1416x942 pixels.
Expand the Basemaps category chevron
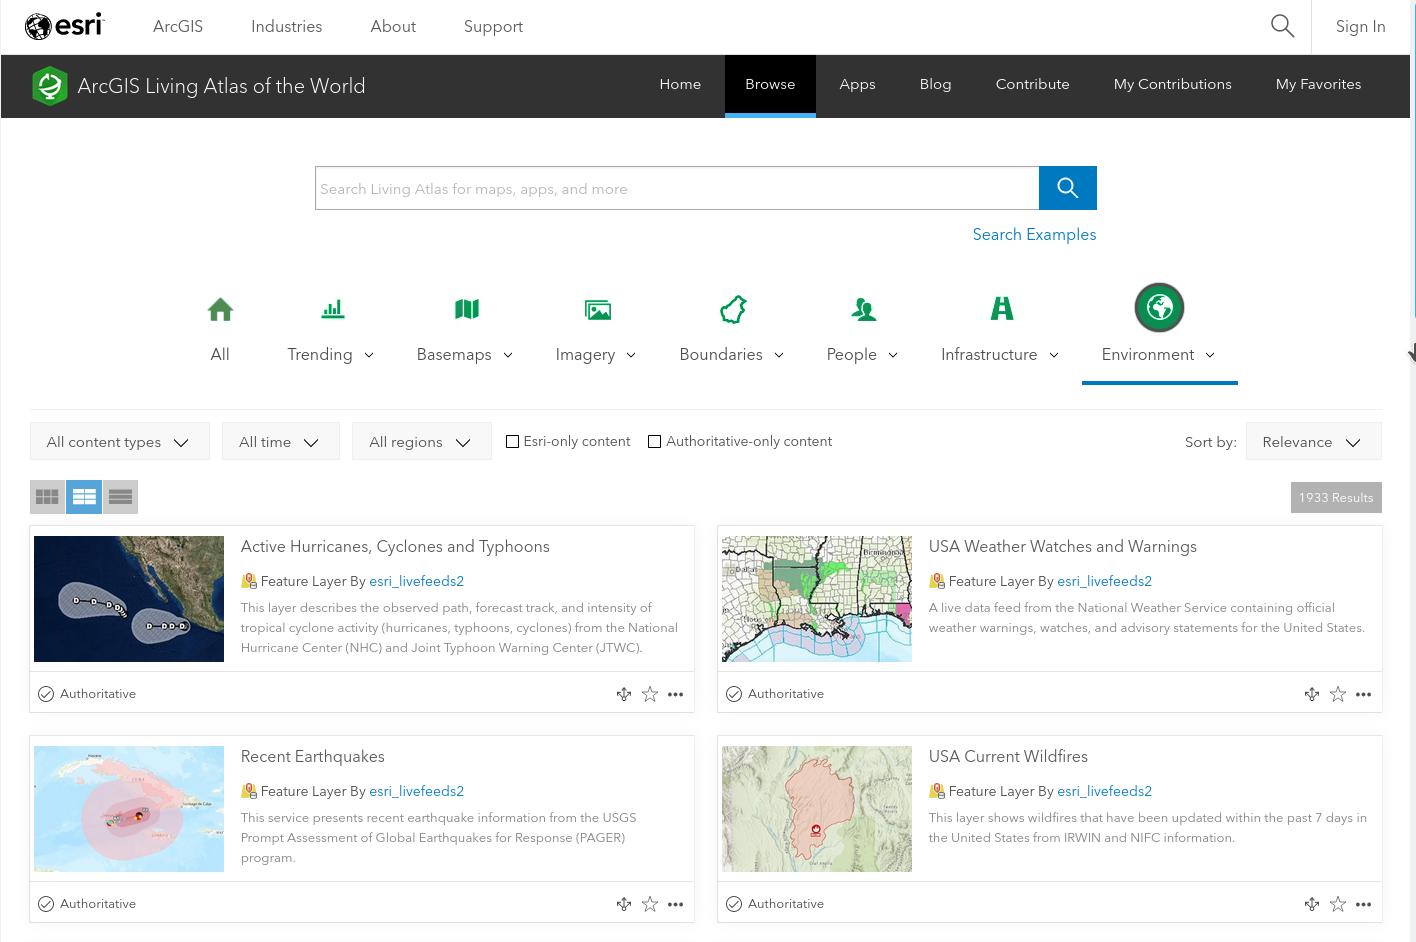coord(508,355)
